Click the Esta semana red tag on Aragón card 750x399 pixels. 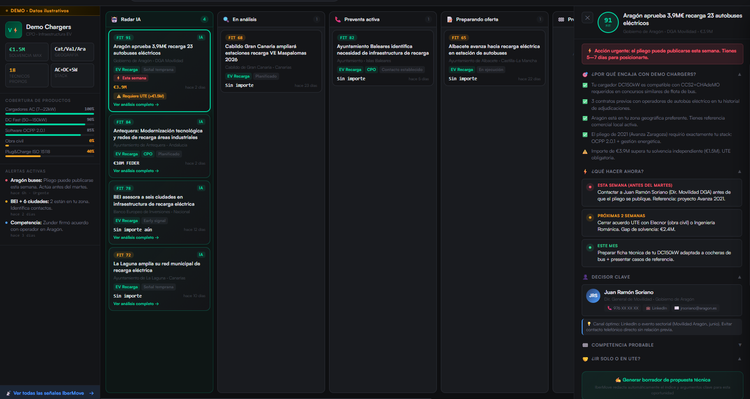point(131,78)
